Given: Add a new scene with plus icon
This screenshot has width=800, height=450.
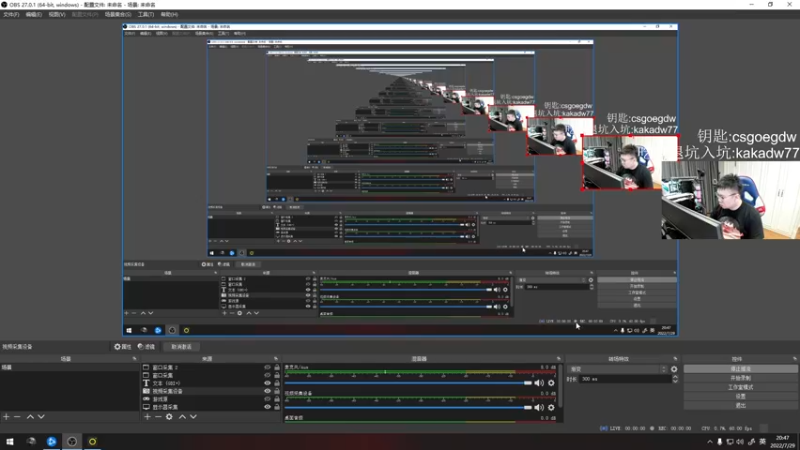Looking at the screenshot, I should click(x=6, y=417).
